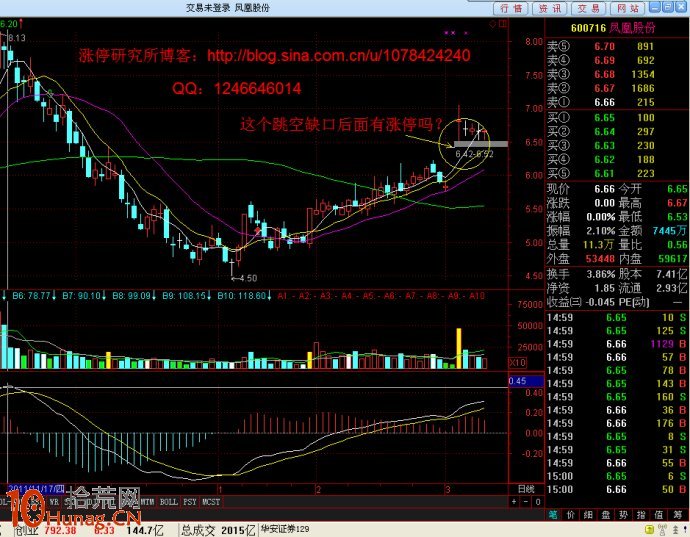The width and height of the screenshot is (690, 537).
Task: Click 收益(三) value -0.045
Action: pyautogui.click(x=599, y=302)
